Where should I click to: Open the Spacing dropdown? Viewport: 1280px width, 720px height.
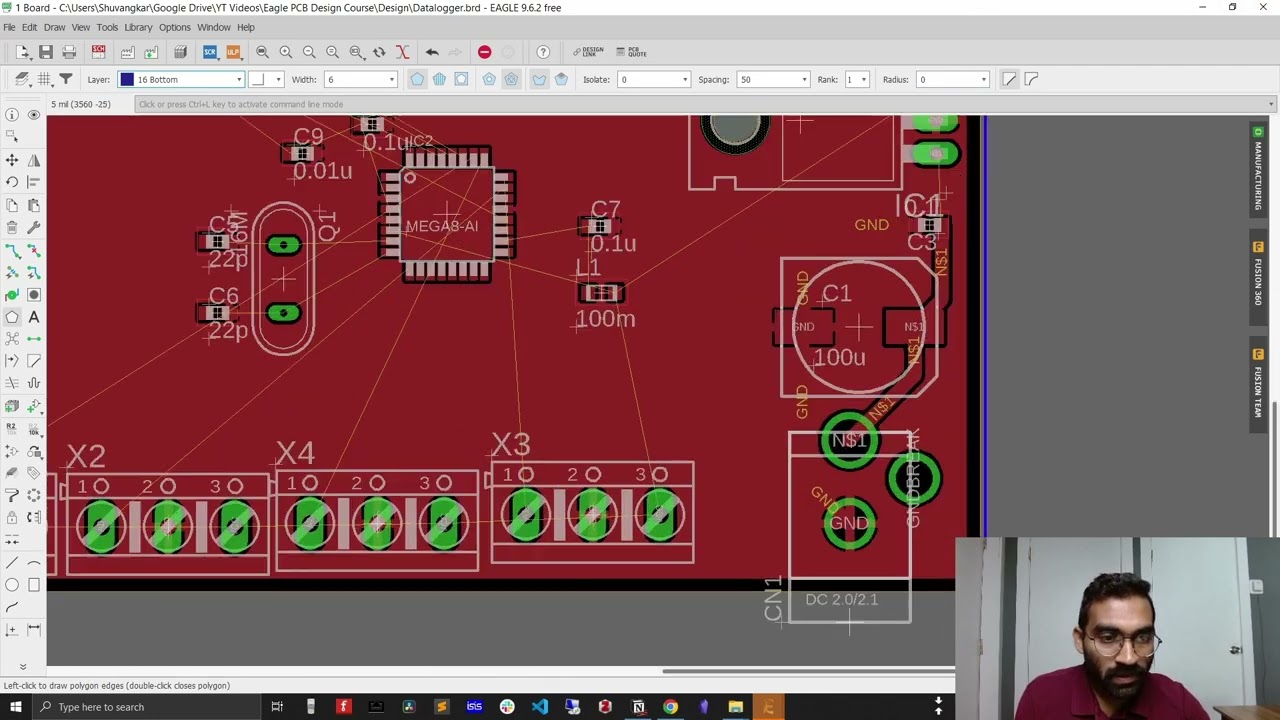[x=773, y=79]
